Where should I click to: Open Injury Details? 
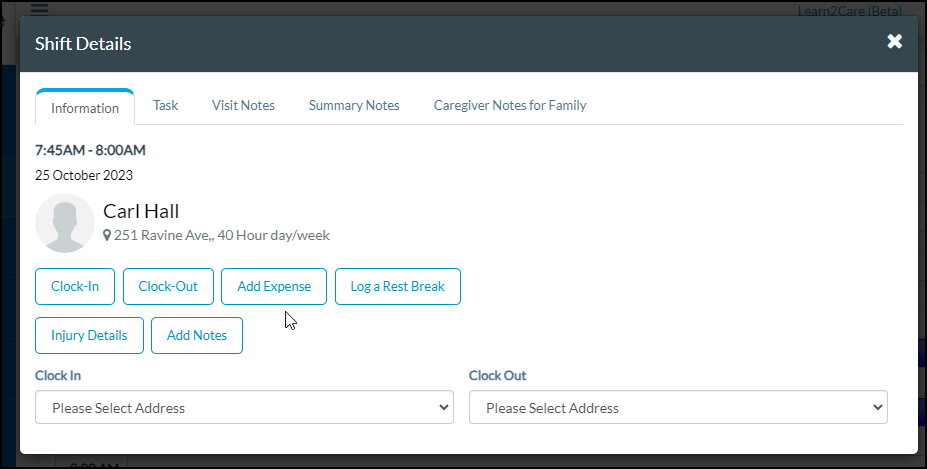pyautogui.click(x=89, y=335)
